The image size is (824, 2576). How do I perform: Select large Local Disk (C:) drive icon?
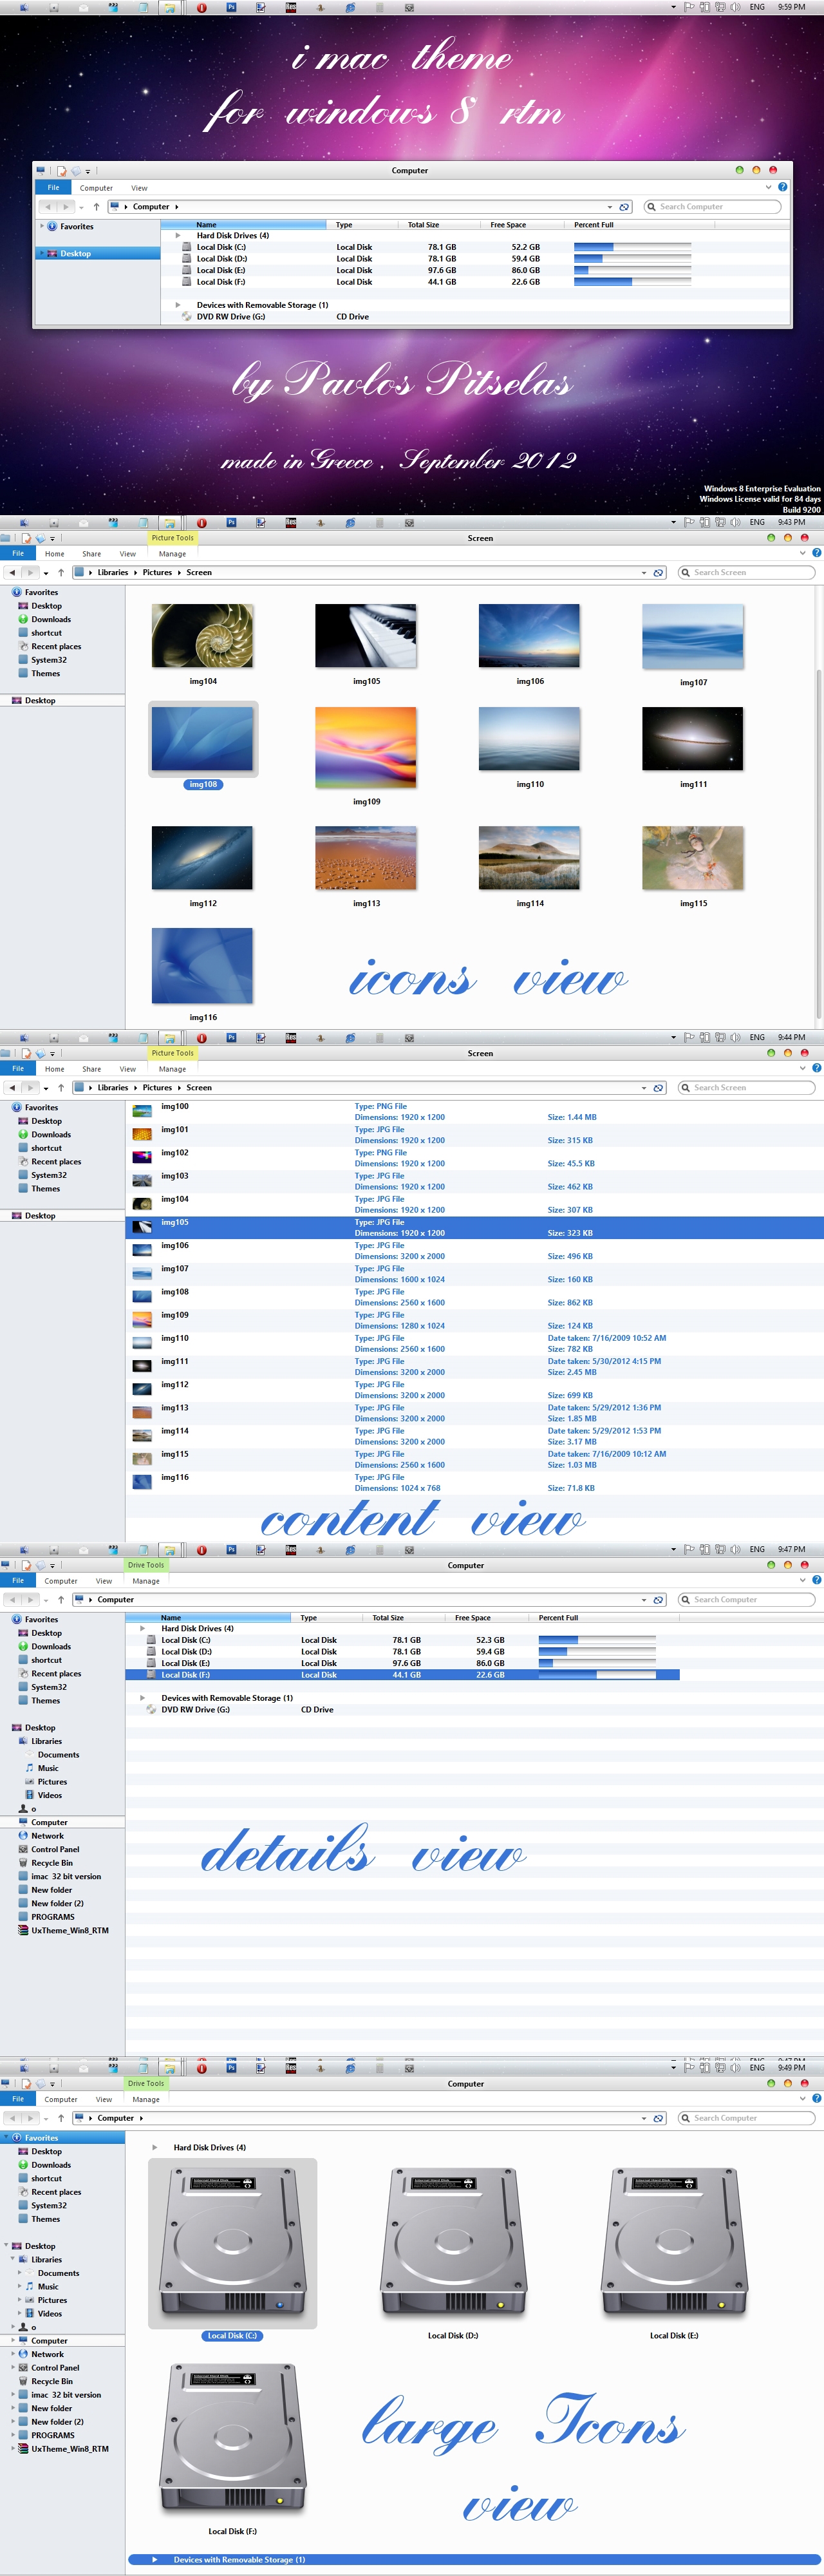232,2242
